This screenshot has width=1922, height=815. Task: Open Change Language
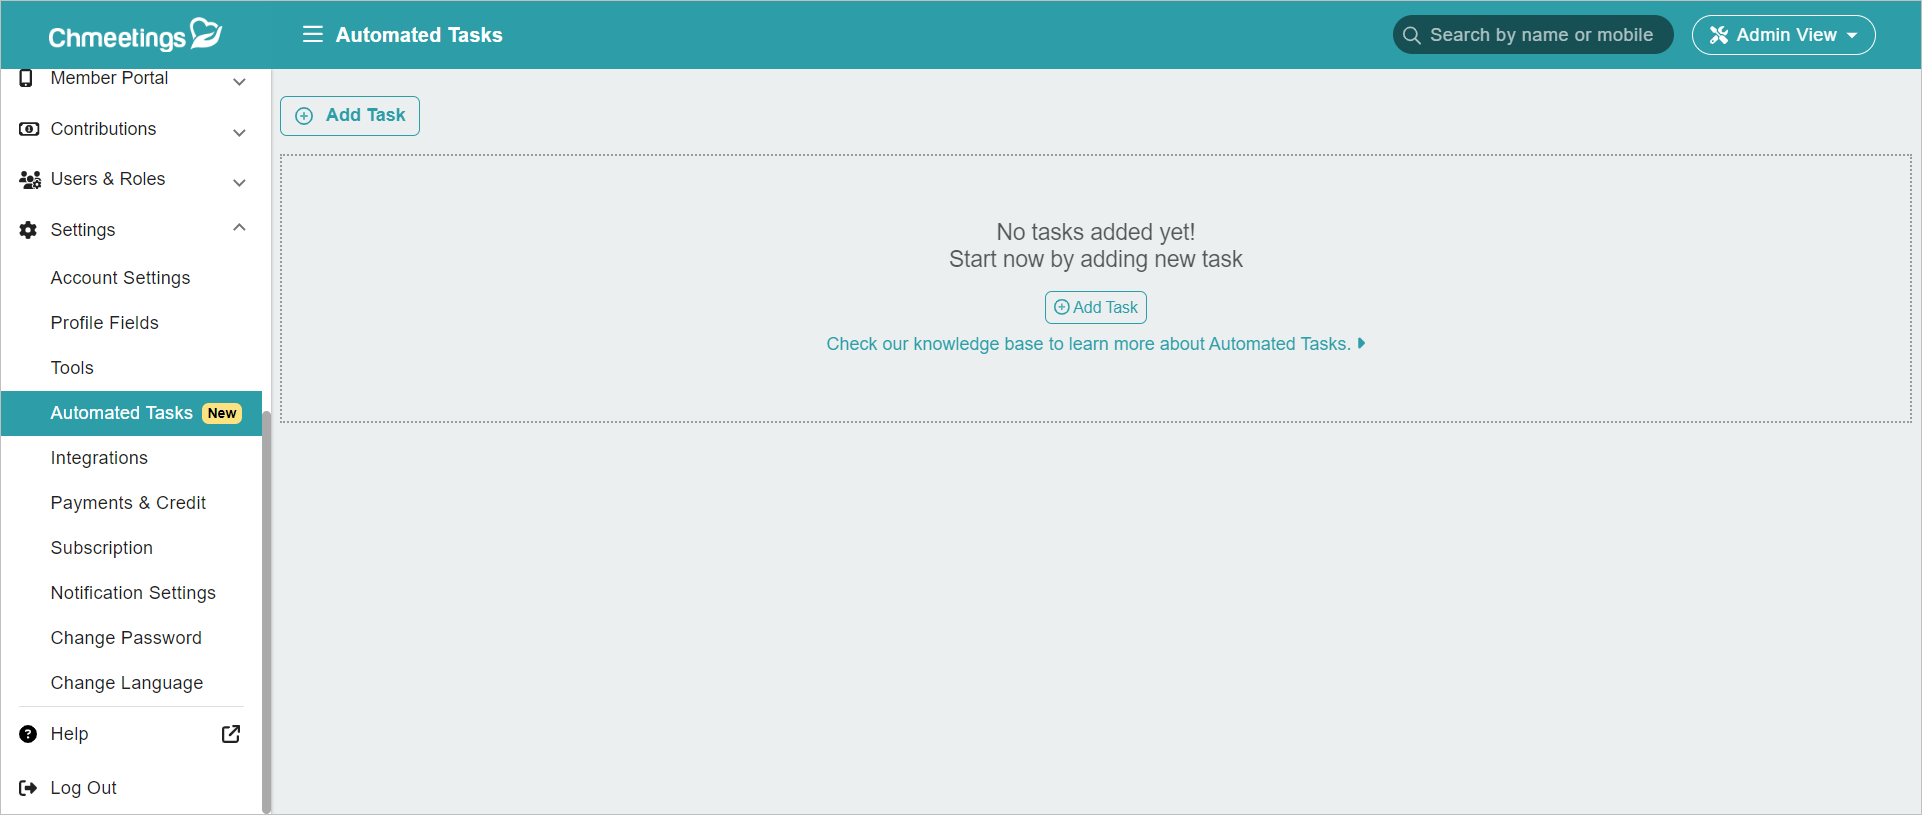coord(127,683)
